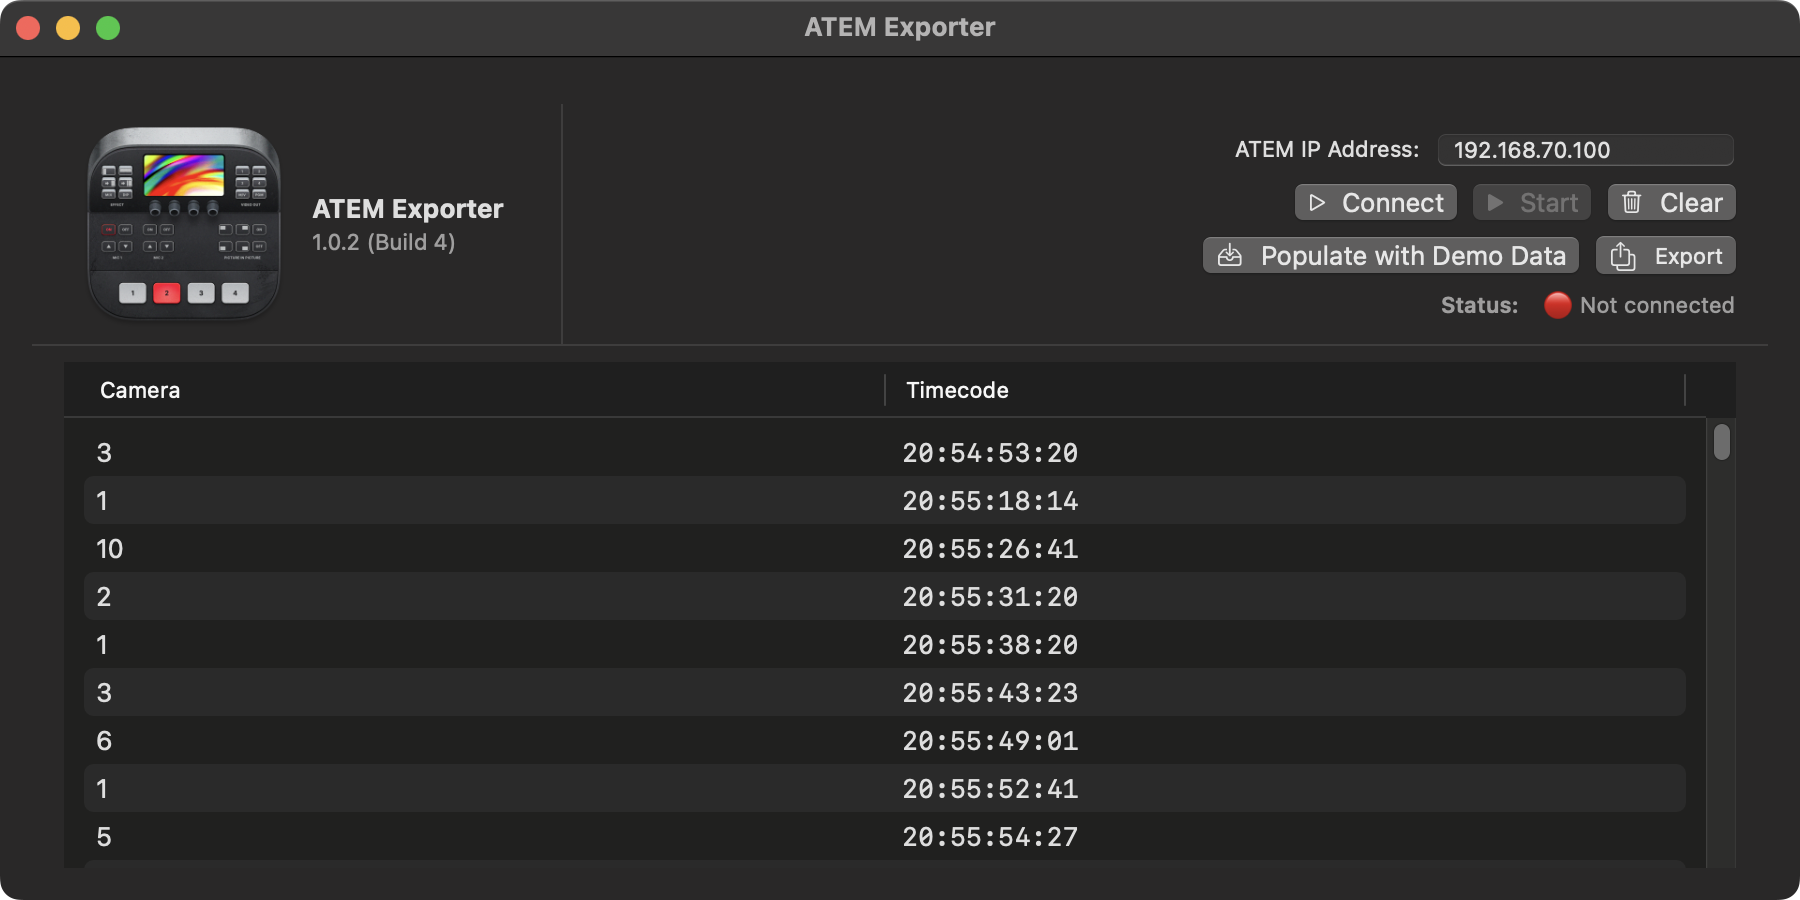Viewport: 1800px width, 900px height.
Task: Click the ATEM IP Address field
Action: [1585, 150]
